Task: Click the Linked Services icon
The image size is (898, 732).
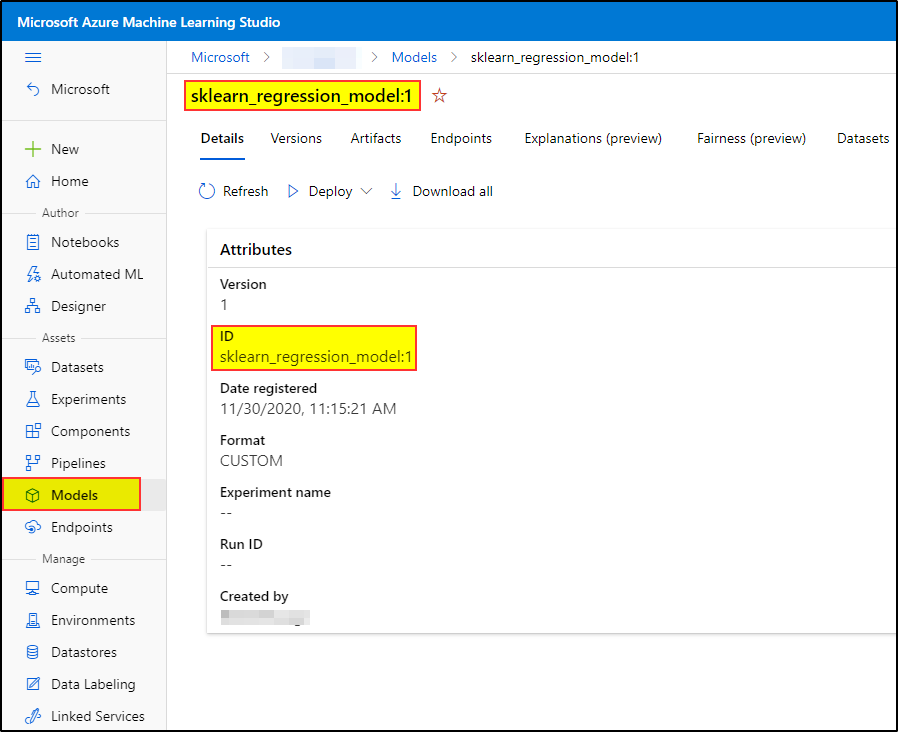Action: tap(33, 717)
